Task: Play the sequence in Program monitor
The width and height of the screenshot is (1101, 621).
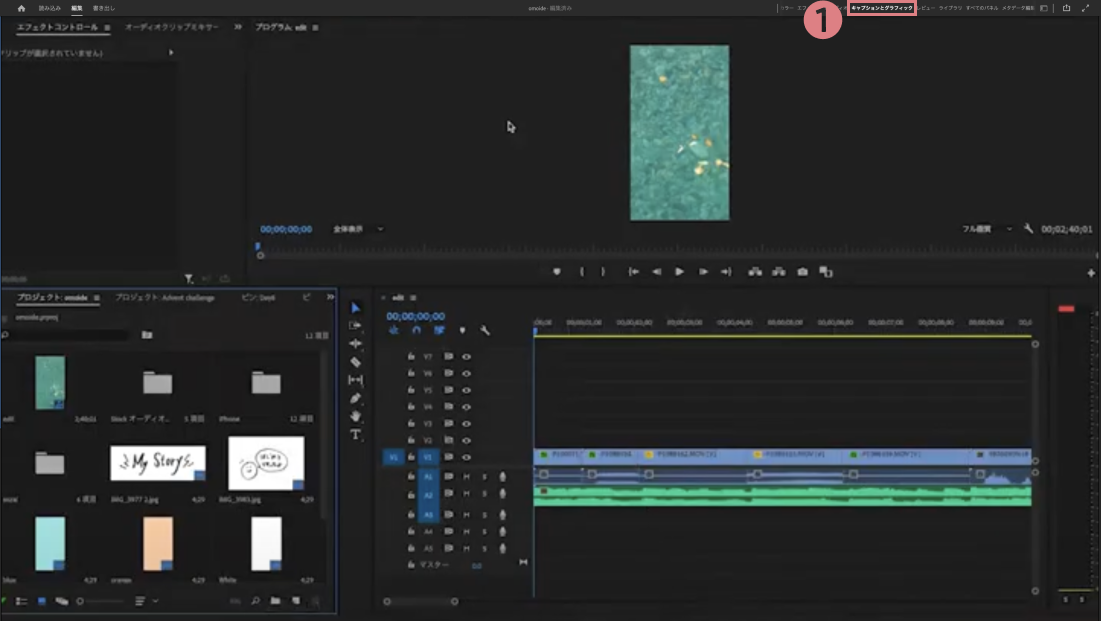Action: click(x=679, y=272)
